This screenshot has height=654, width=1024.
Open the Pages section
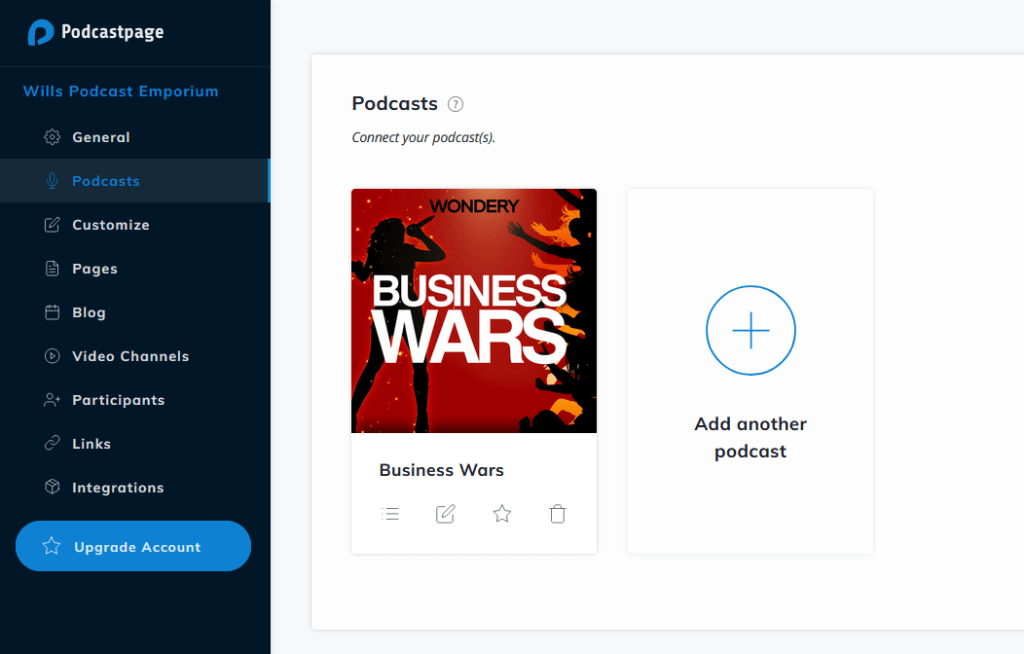click(95, 268)
